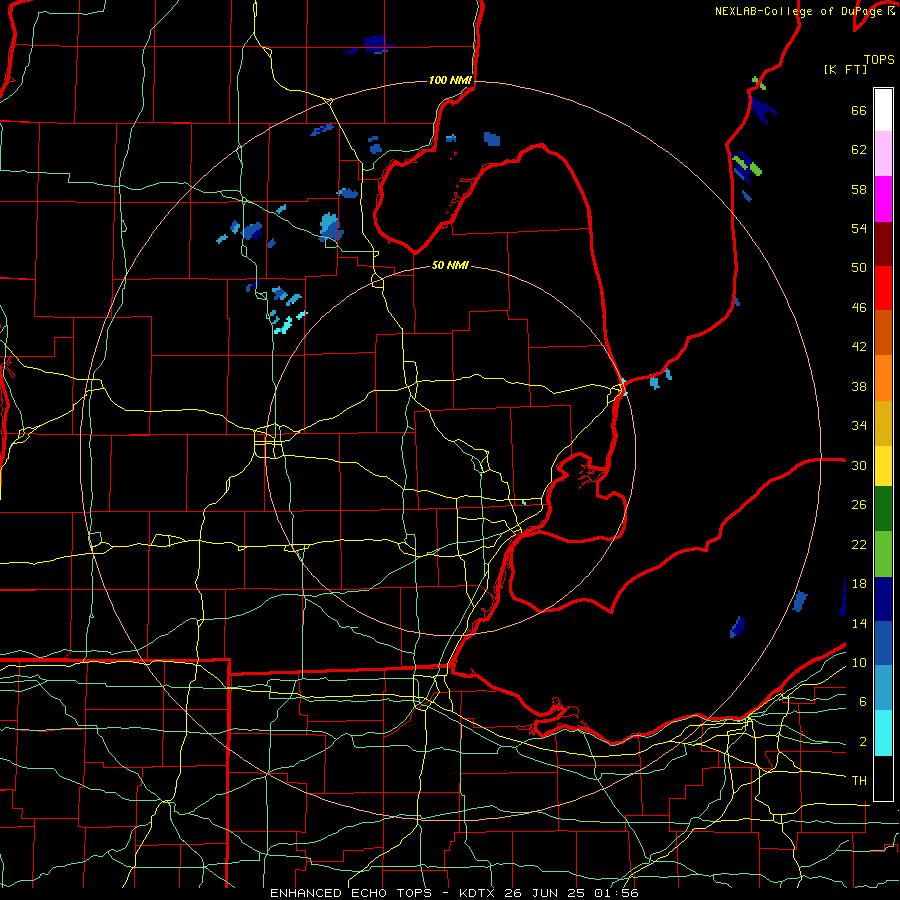The height and width of the screenshot is (900, 900).
Task: Pick the black swatch beside the TH label
Action: point(883,778)
